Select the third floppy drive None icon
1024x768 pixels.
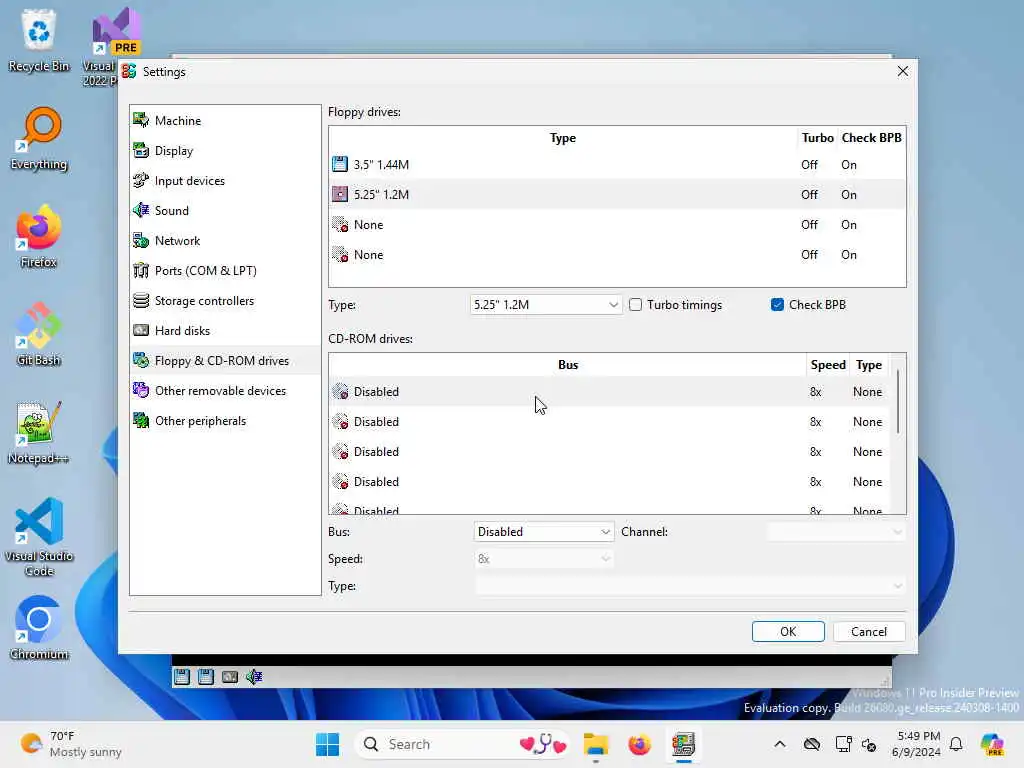pyautogui.click(x=340, y=225)
